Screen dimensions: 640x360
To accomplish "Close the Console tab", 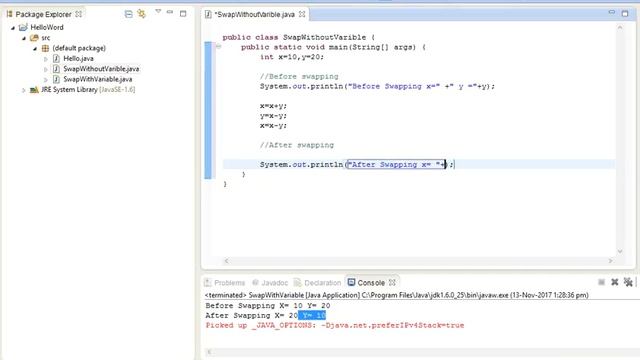I will pos(392,282).
